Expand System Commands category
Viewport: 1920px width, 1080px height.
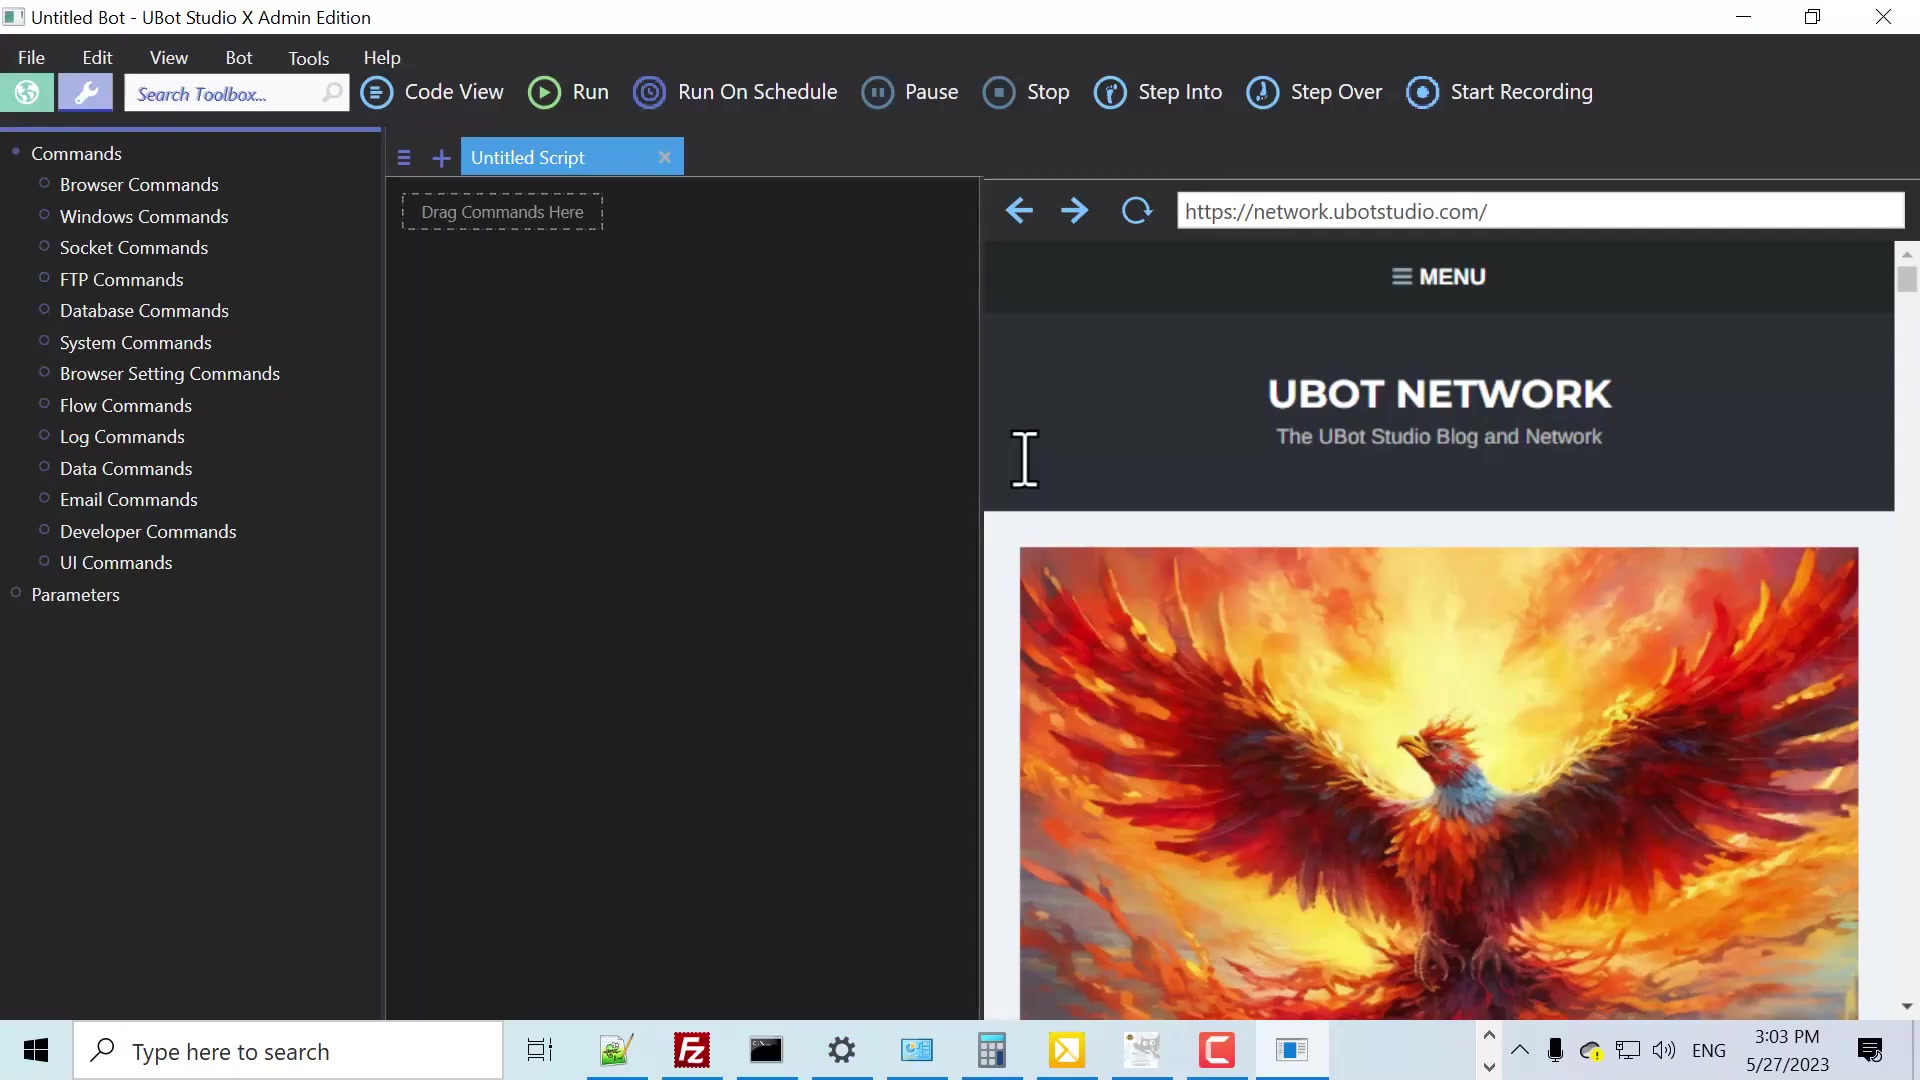coord(44,341)
